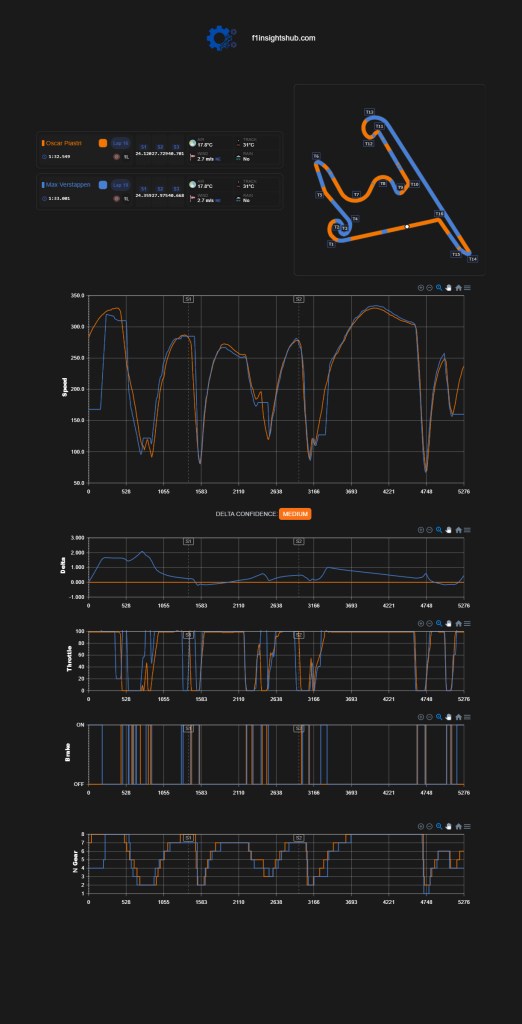Enable selection zoom on the Speed chart

click(x=439, y=287)
